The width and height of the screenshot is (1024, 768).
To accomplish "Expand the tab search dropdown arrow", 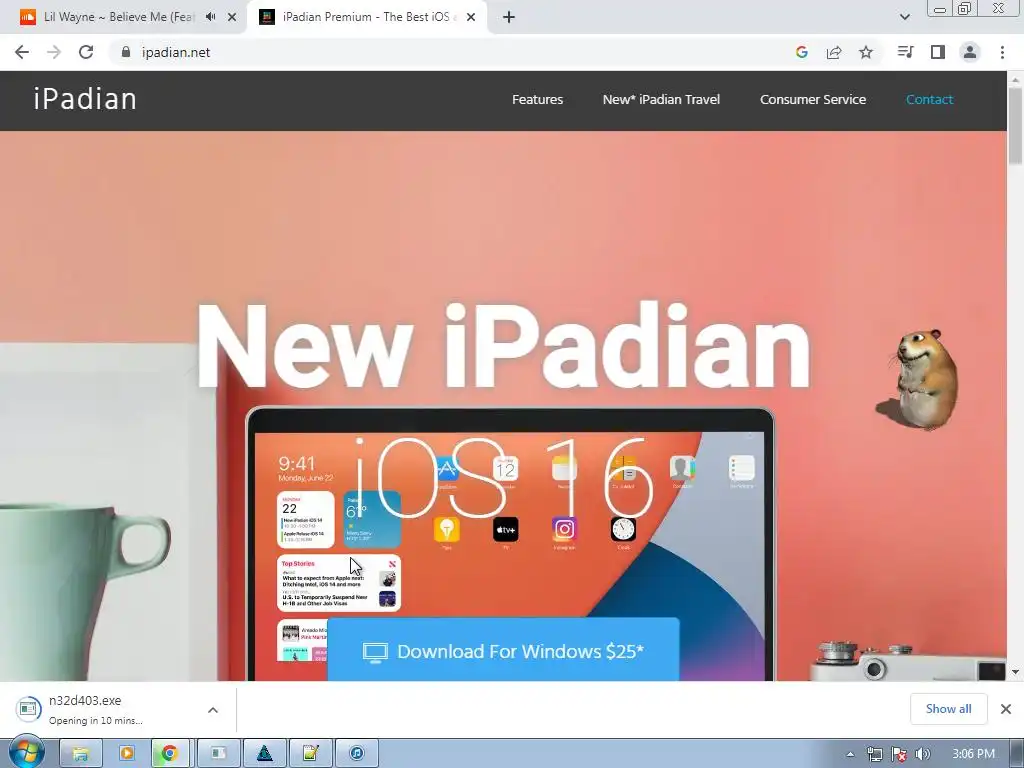I will (x=904, y=17).
